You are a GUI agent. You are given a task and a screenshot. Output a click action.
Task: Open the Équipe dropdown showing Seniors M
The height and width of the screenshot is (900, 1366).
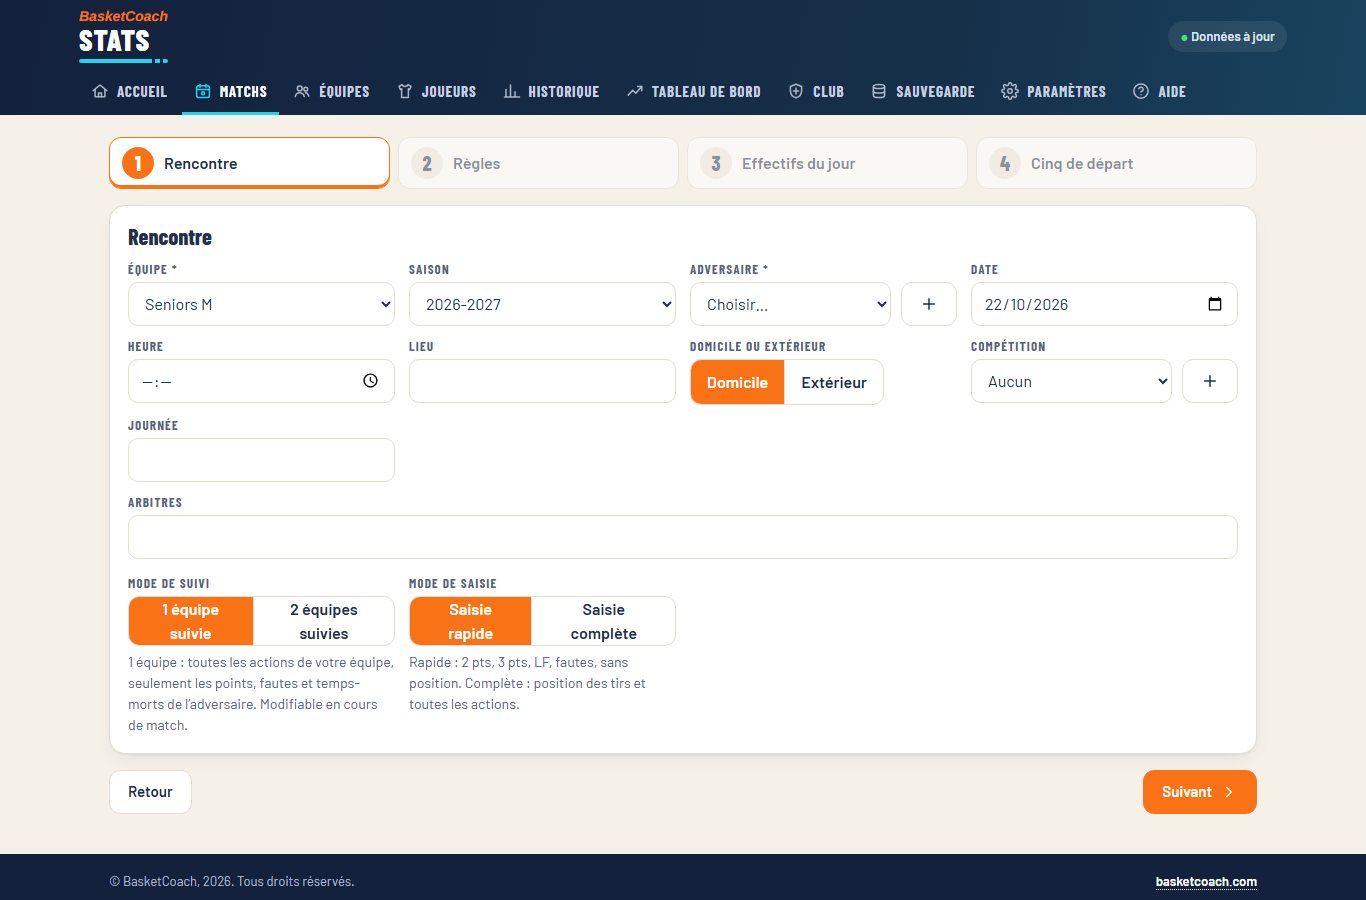tap(261, 304)
